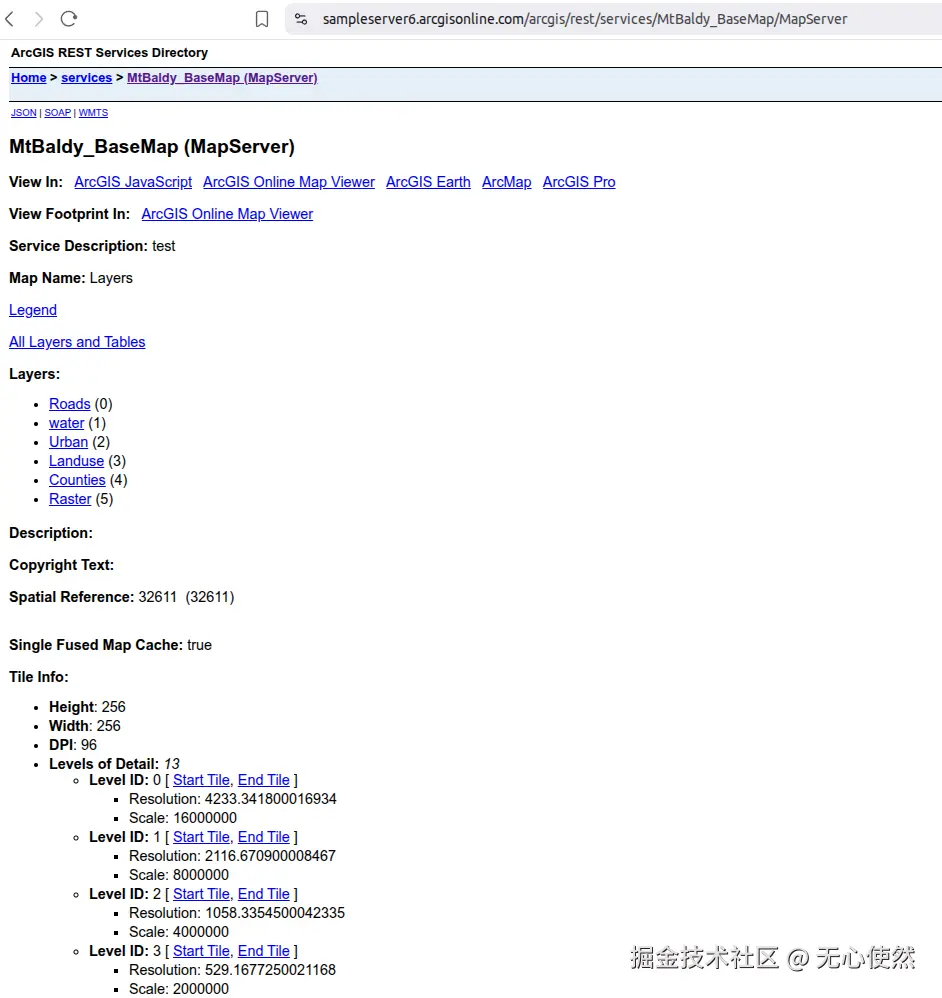Go forward with the browser forward arrow
This screenshot has height=998, width=942.
39,19
